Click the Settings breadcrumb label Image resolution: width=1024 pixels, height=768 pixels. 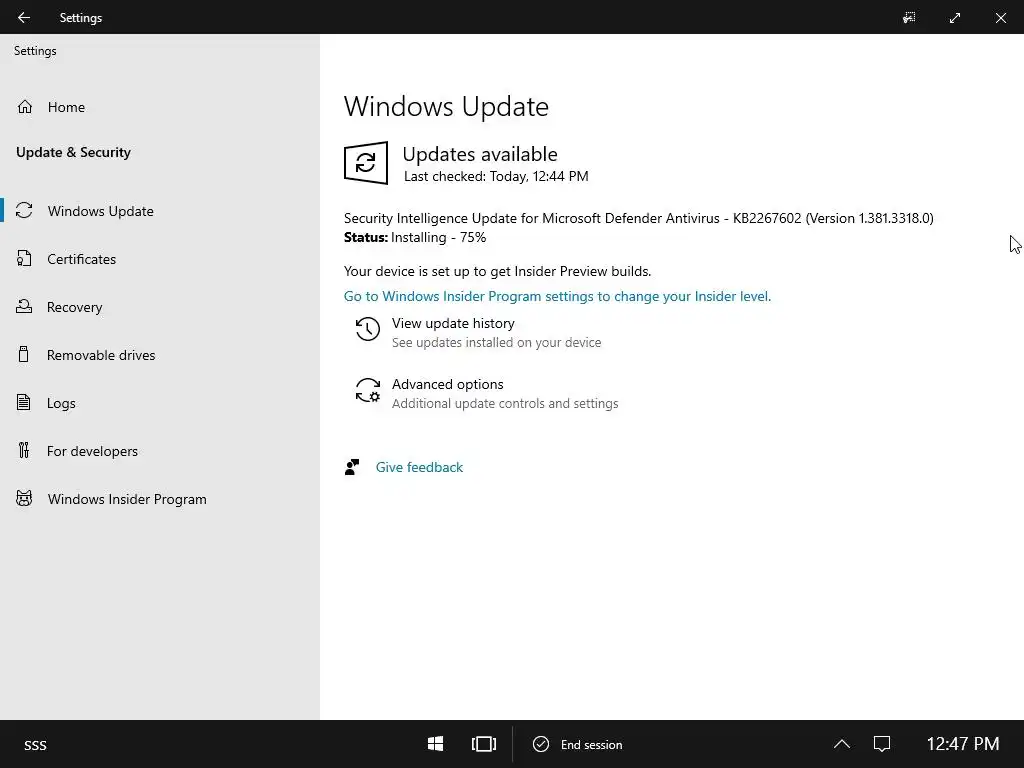click(x=35, y=51)
